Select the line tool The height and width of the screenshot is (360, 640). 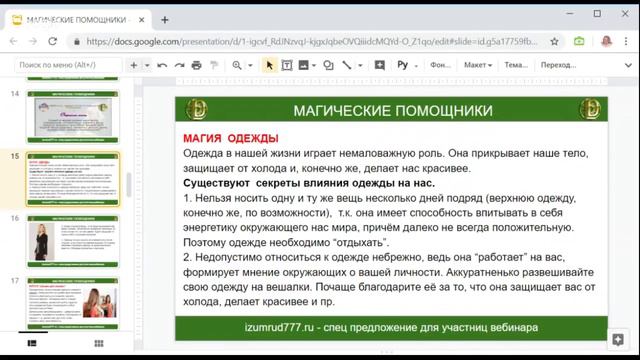pyautogui.click(x=347, y=65)
